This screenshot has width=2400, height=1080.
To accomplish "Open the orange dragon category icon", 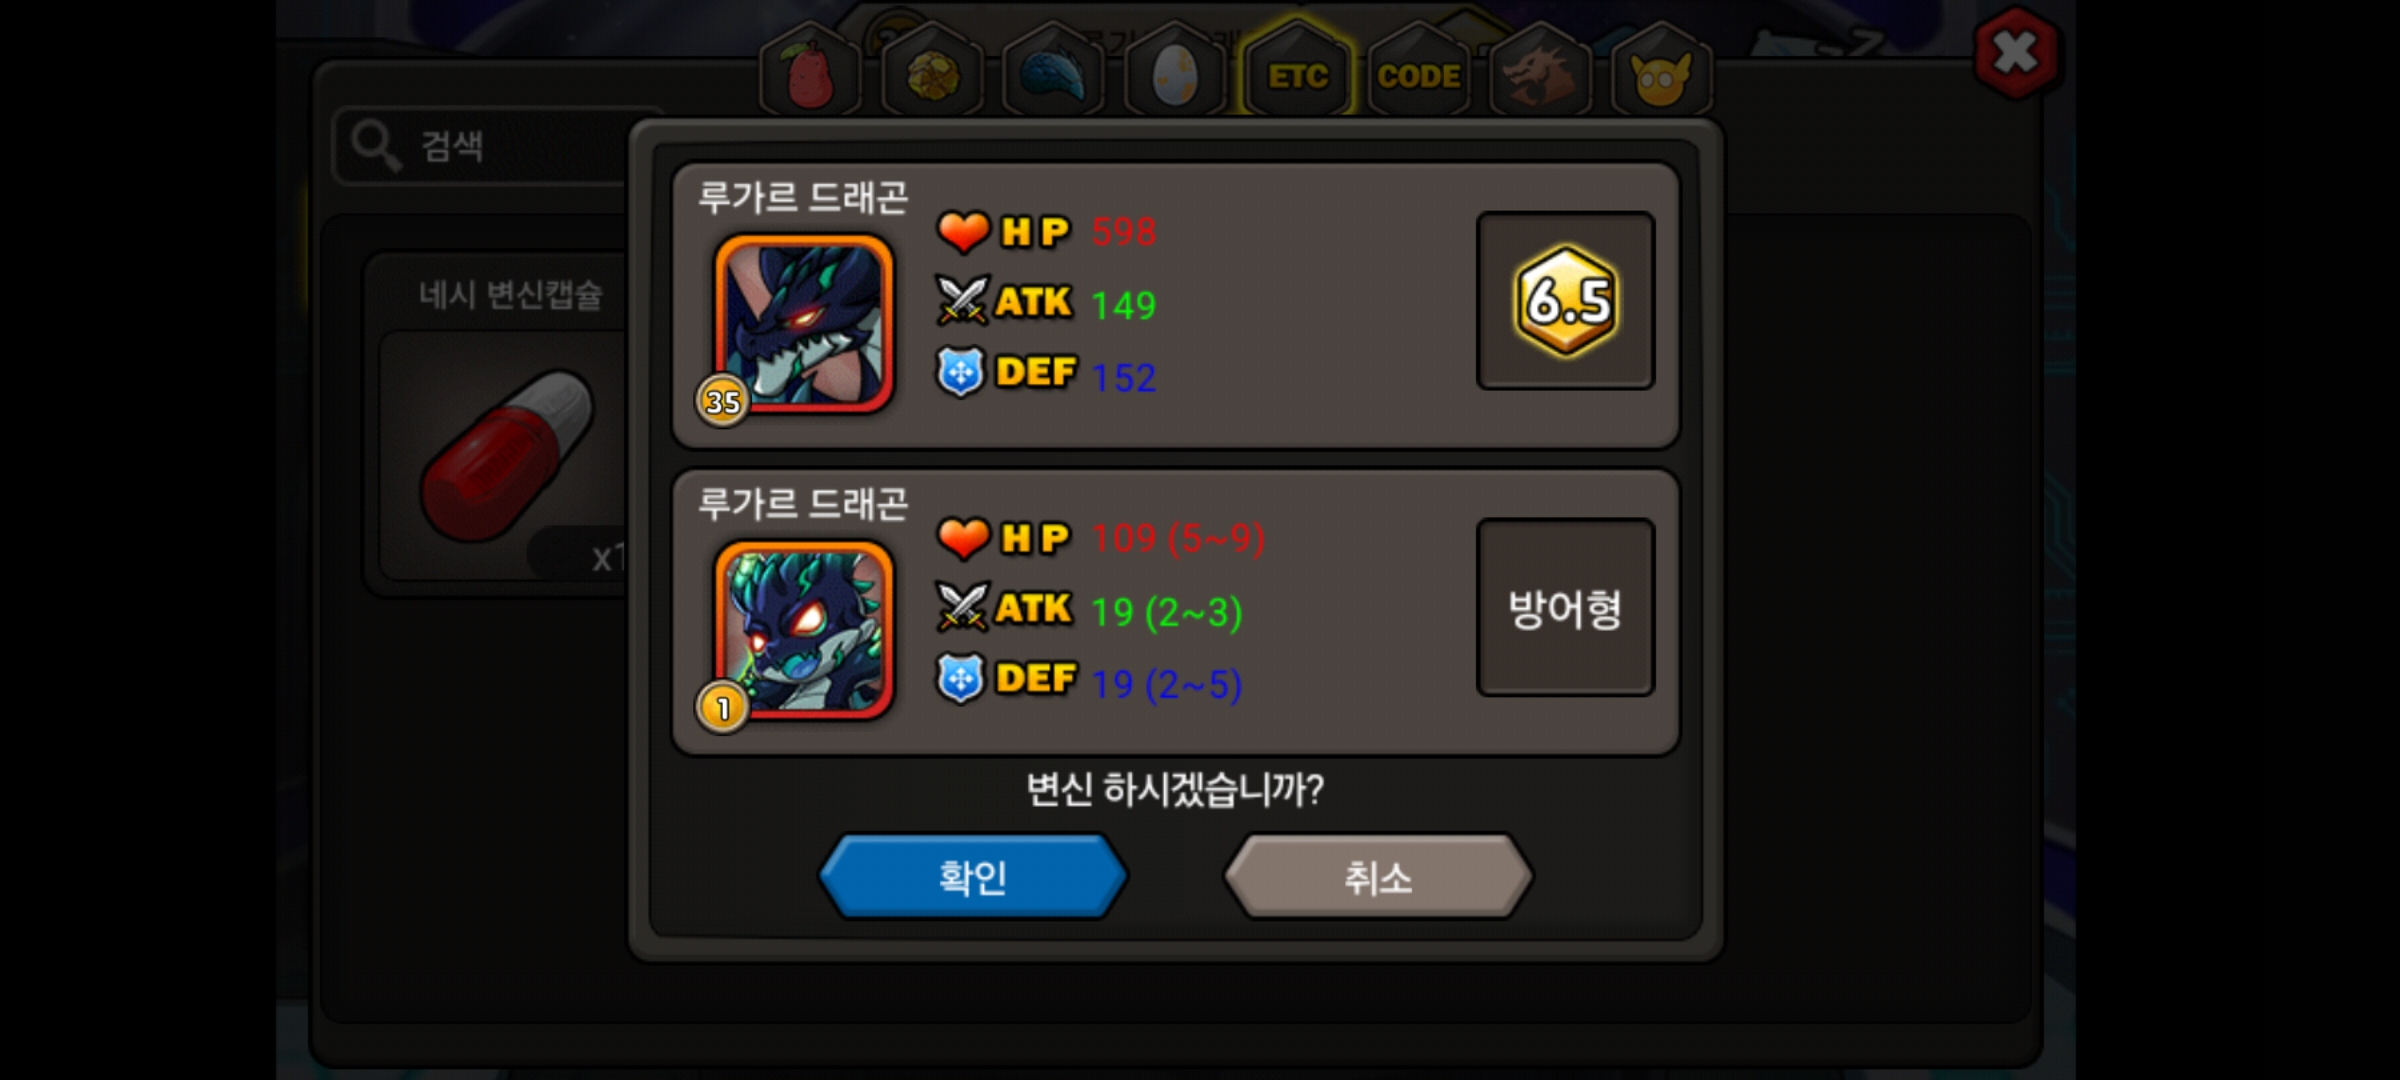I will coord(1540,72).
